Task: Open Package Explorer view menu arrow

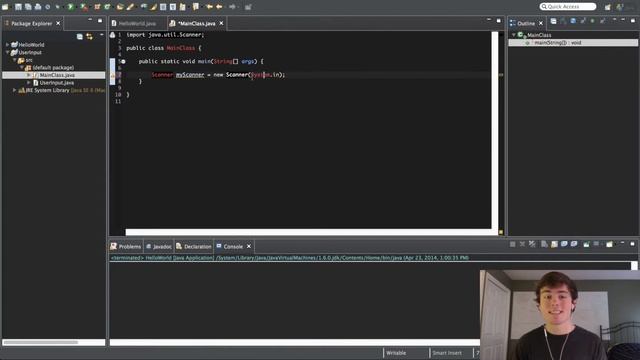Action: point(102,36)
